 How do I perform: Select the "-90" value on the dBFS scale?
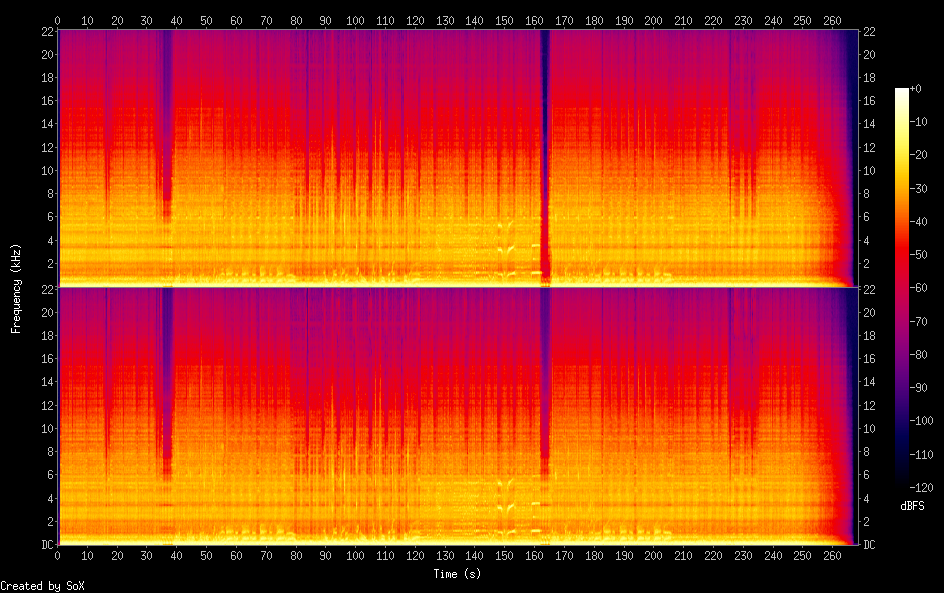tap(919, 388)
